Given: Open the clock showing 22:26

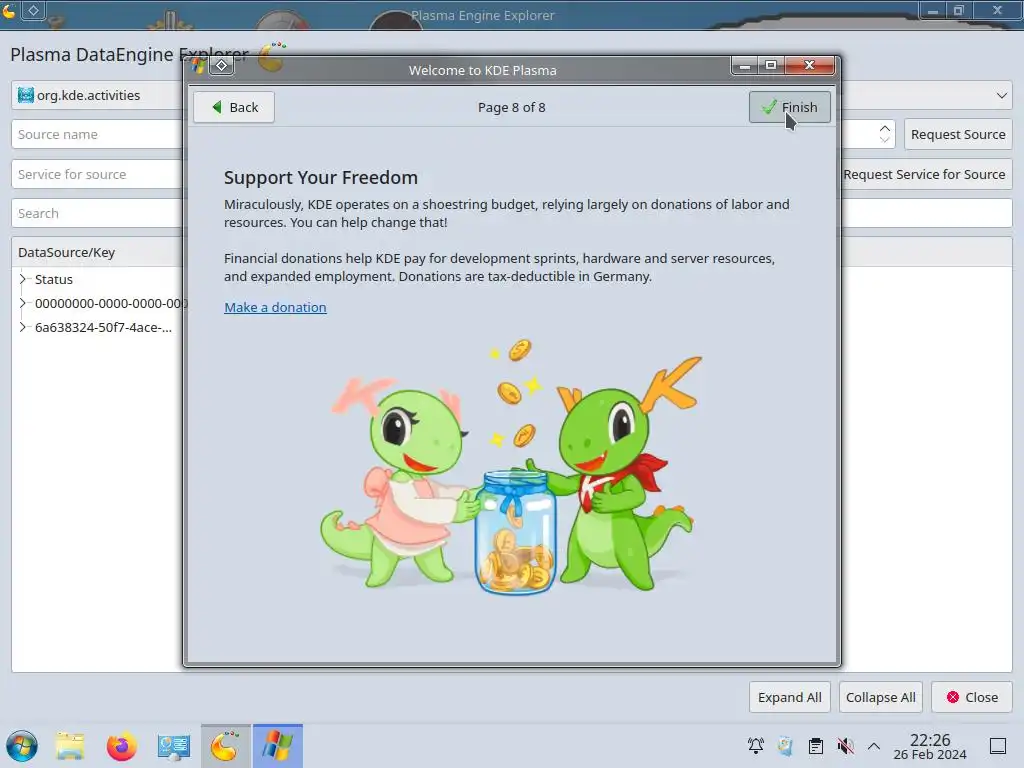Looking at the screenshot, I should tap(930, 746).
